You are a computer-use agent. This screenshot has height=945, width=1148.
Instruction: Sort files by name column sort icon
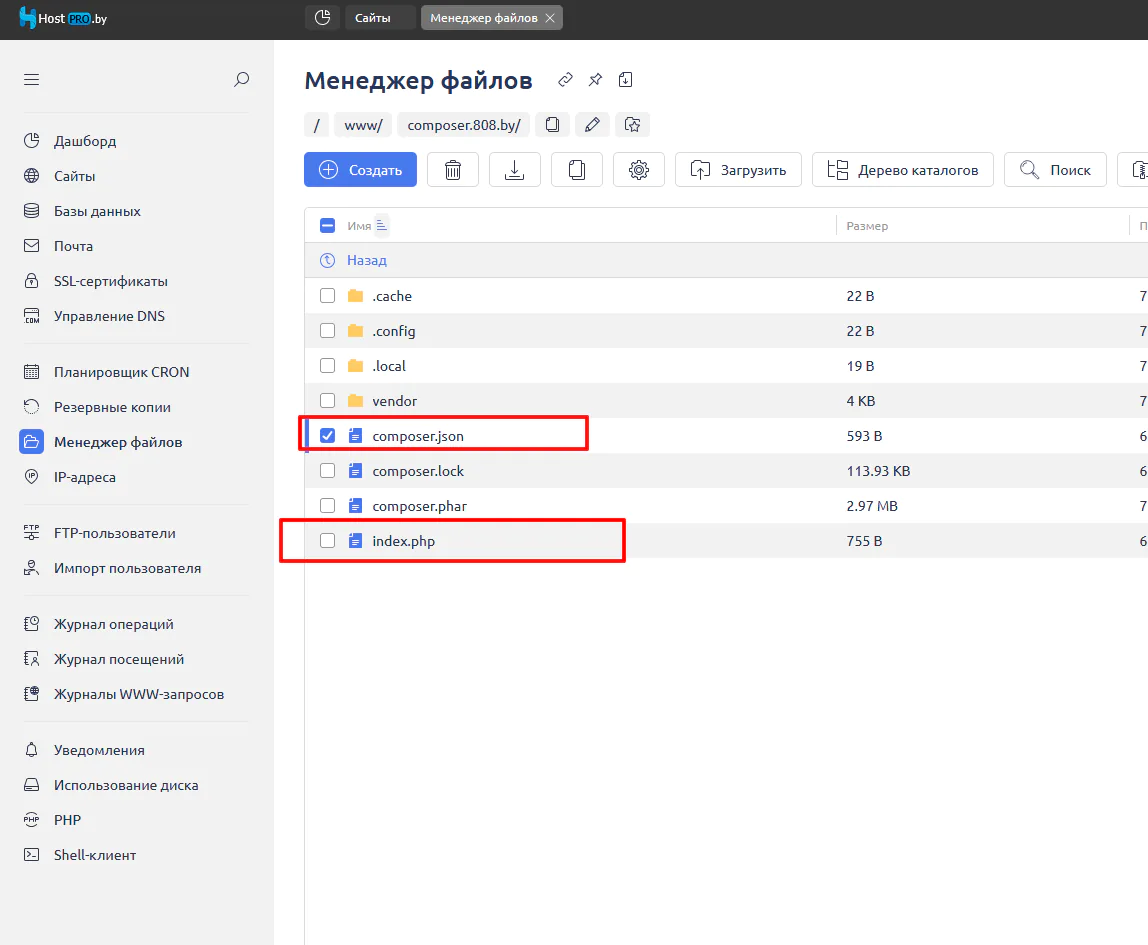point(381,226)
